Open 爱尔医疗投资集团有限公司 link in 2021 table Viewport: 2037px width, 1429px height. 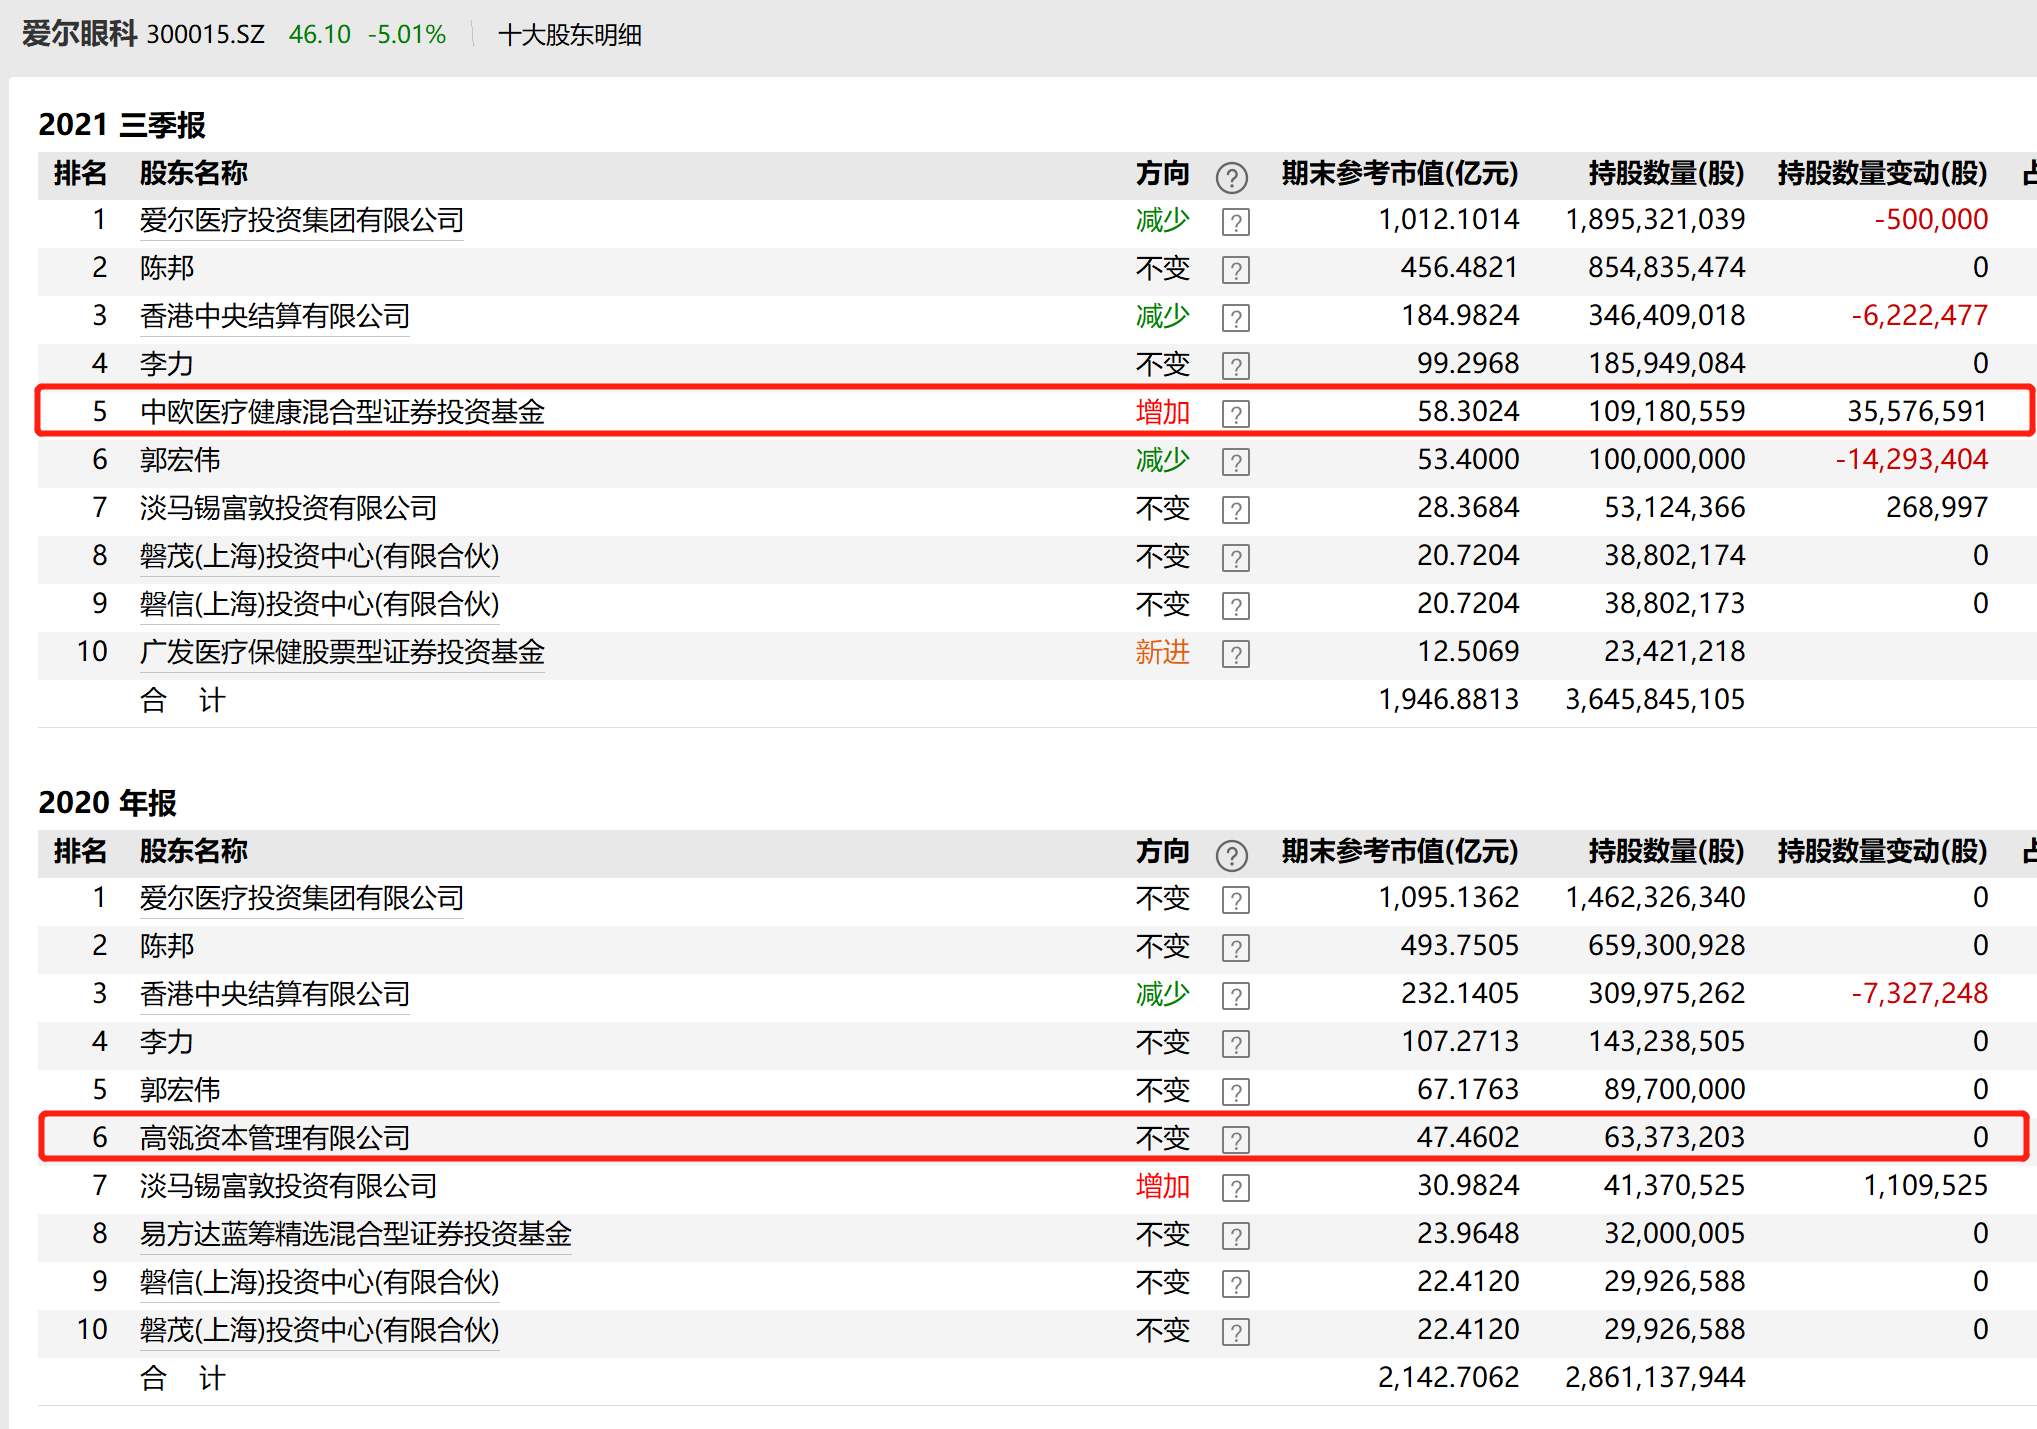point(301,220)
